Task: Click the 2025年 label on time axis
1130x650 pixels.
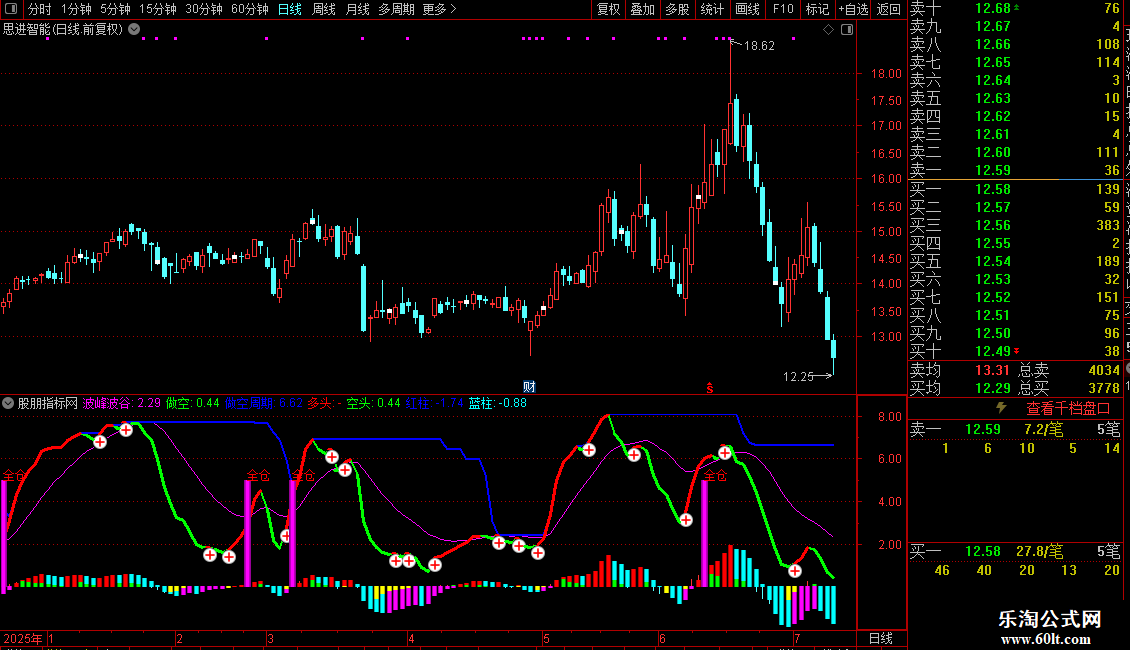Action: click(x=22, y=638)
